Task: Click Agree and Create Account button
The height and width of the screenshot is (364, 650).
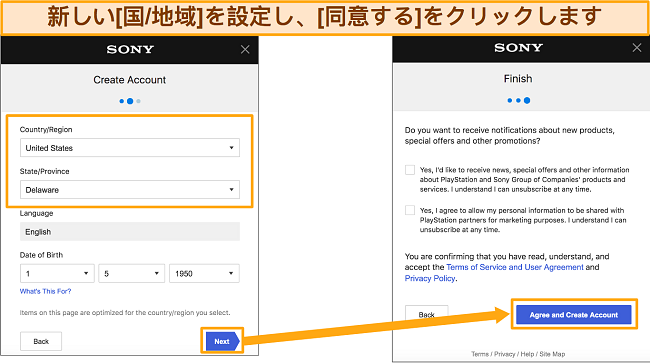Action: pyautogui.click(x=574, y=315)
